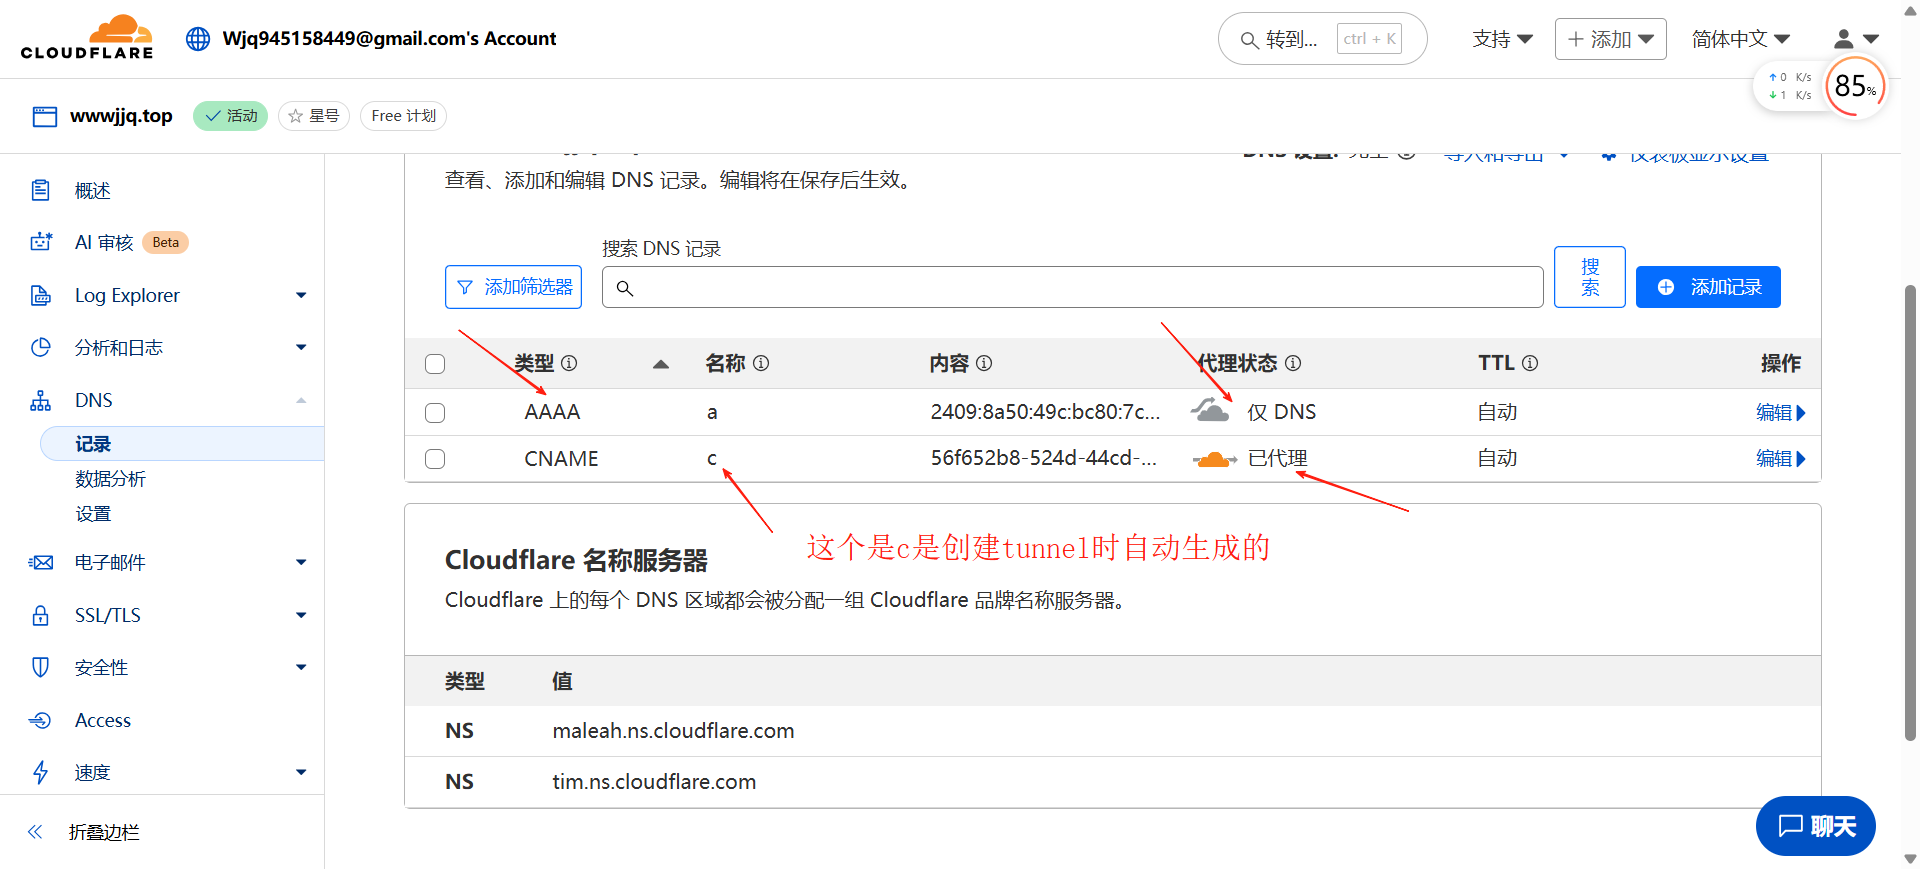Open the 概述 page
This screenshot has height=869, width=1920.
93,190
